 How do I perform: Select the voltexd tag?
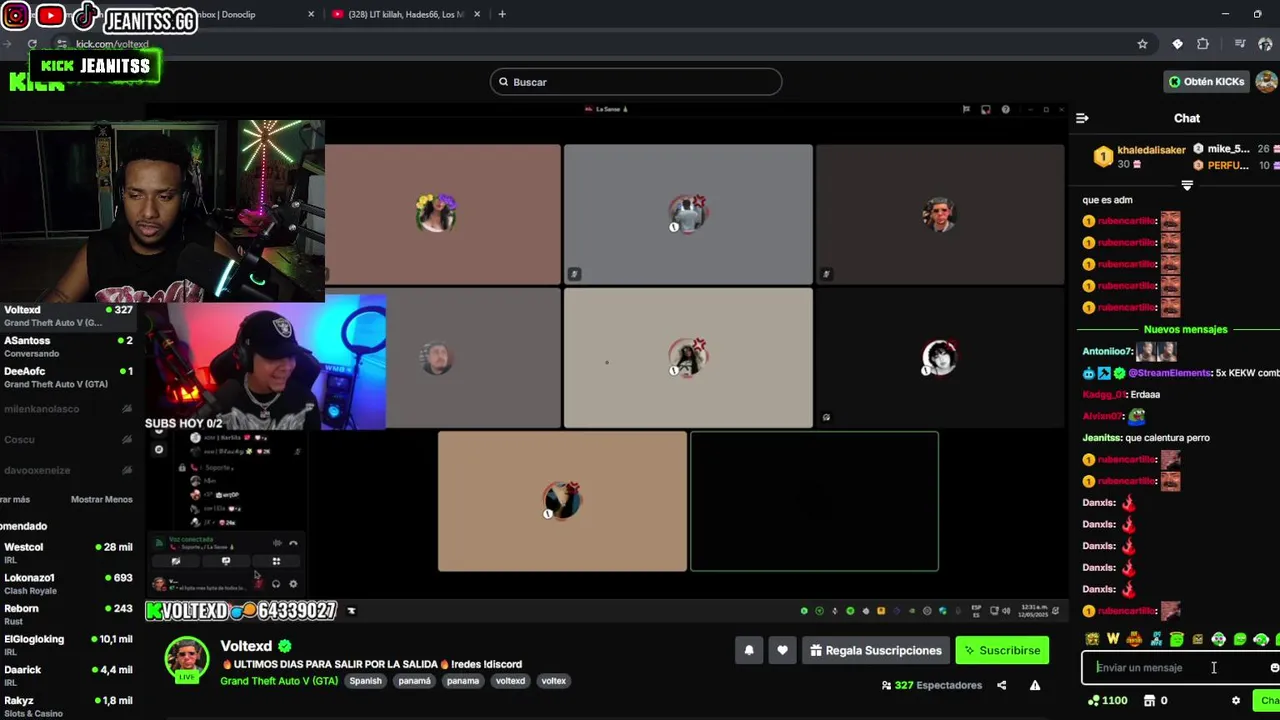510,681
